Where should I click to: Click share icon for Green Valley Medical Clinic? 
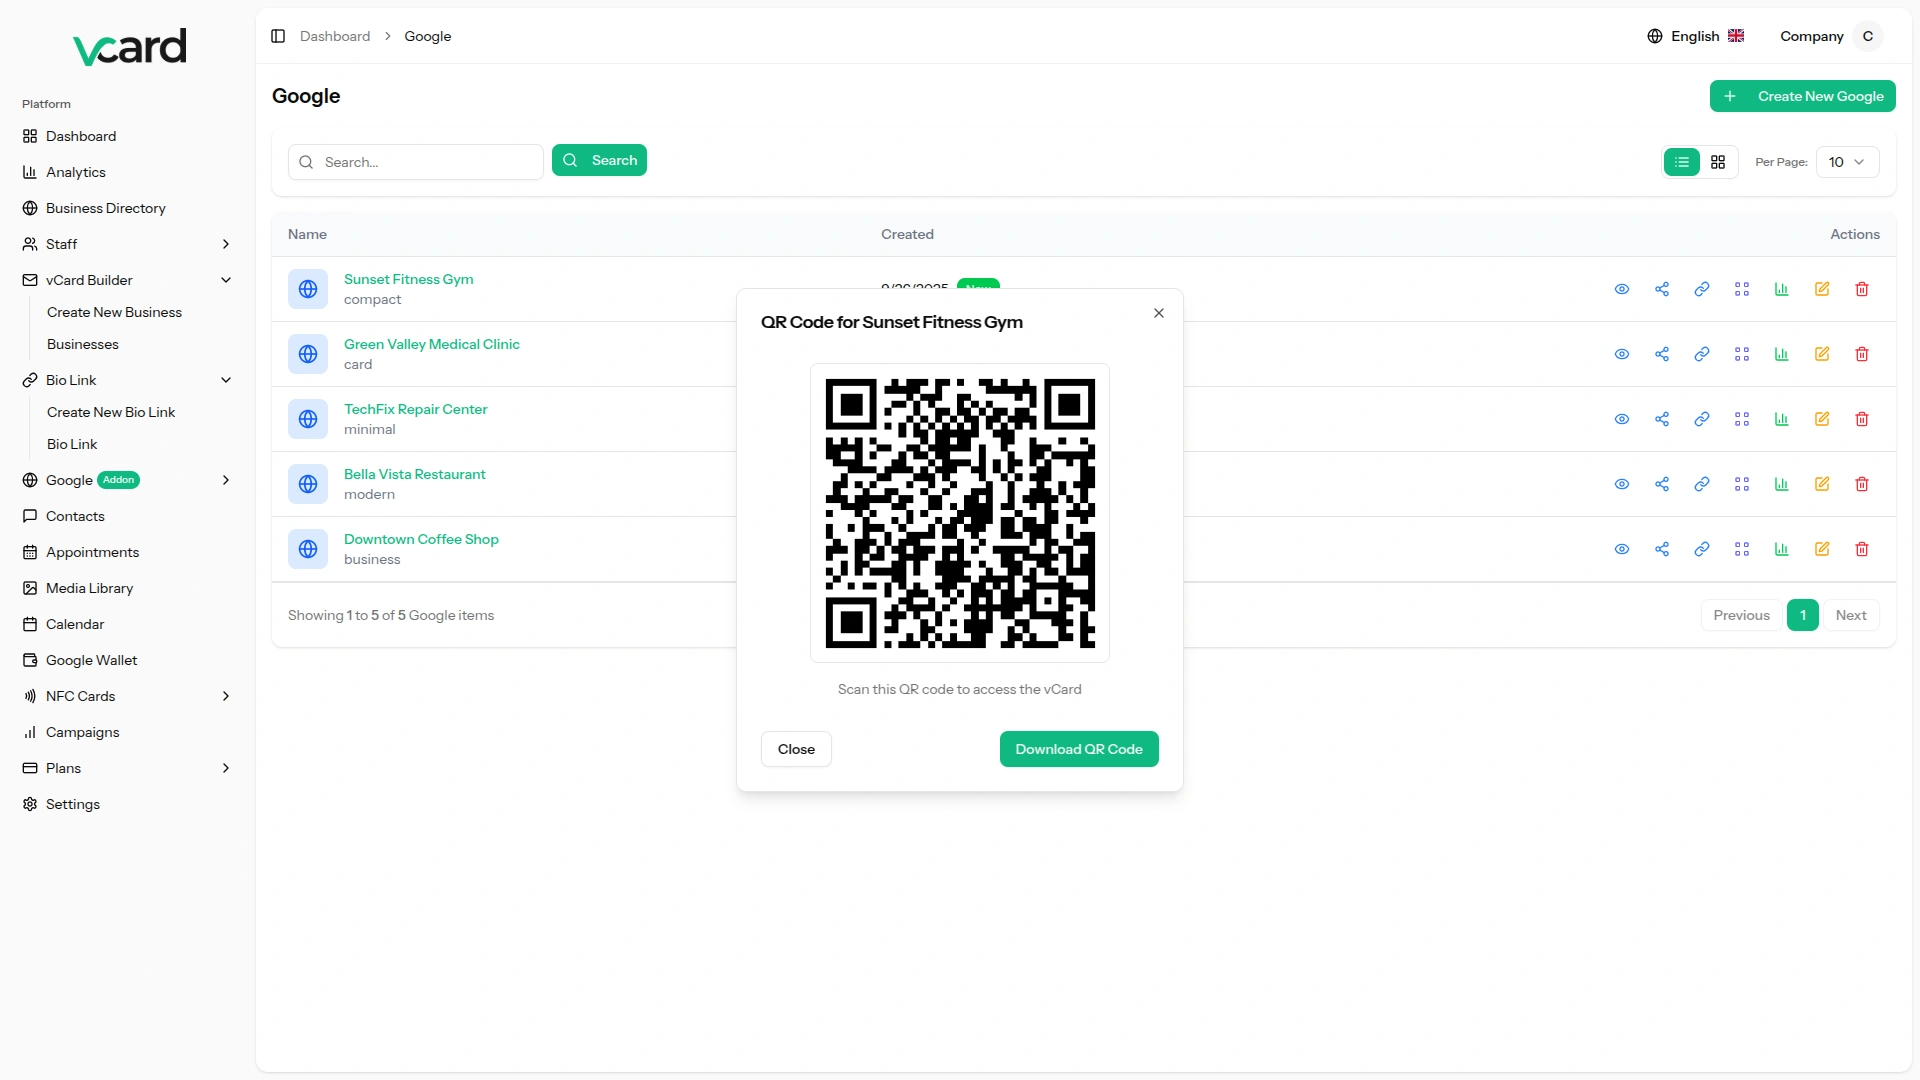(1661, 354)
